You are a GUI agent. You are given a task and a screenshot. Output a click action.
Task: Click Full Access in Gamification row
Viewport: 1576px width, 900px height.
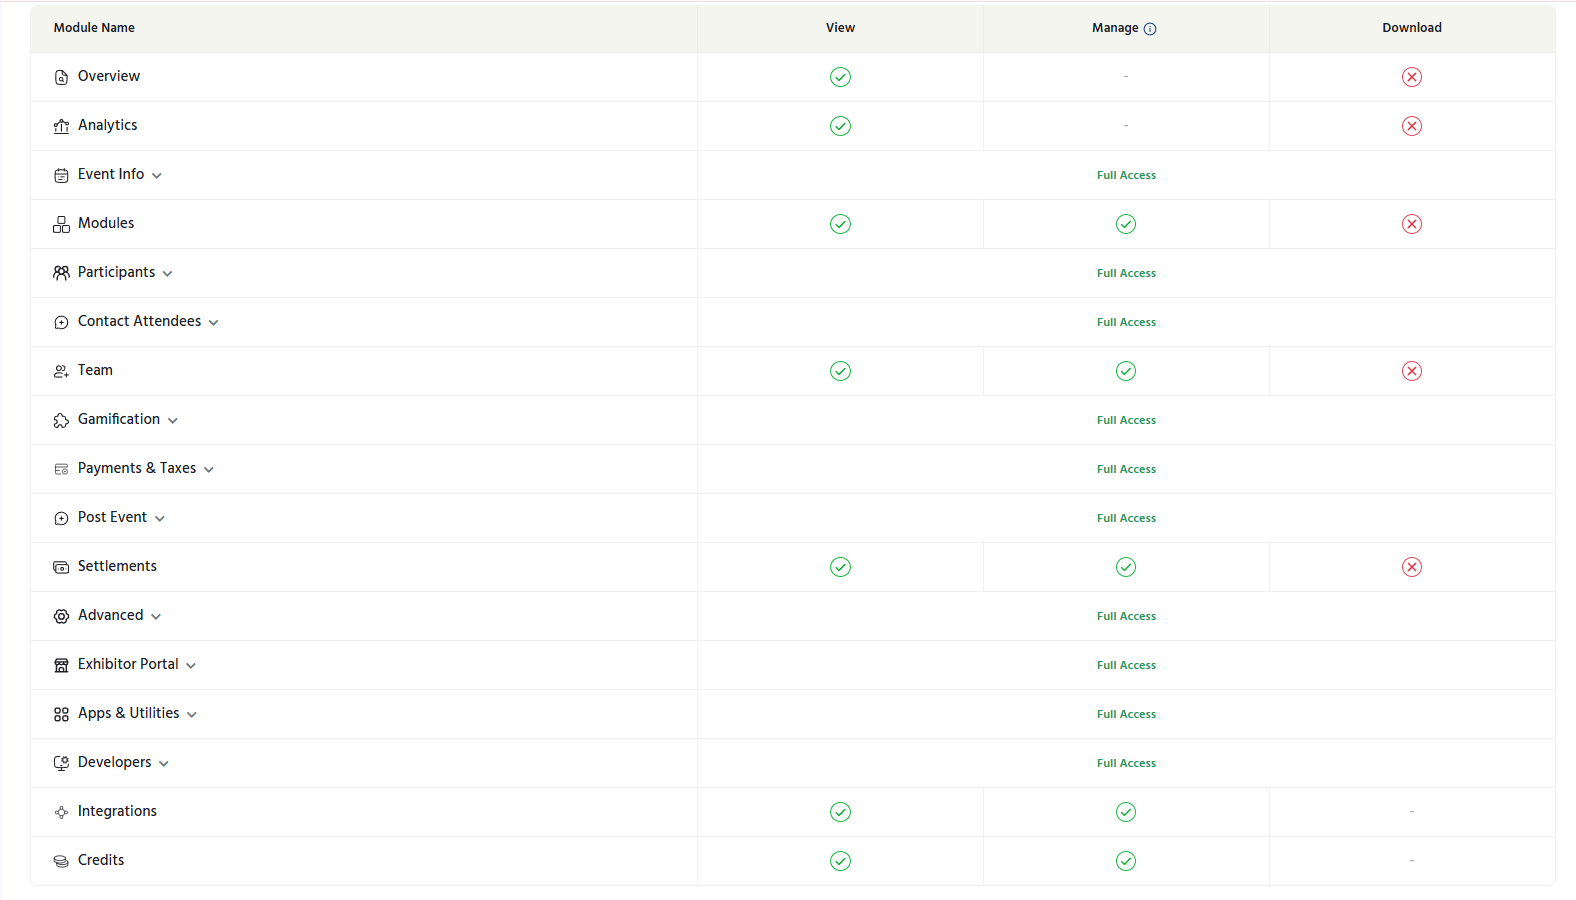(x=1126, y=420)
